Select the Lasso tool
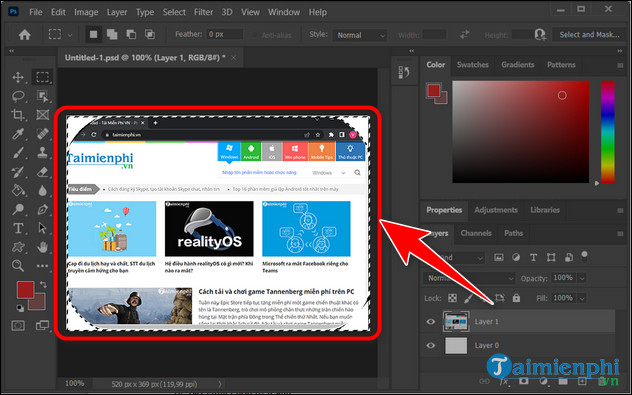The image size is (632, 395). [18, 96]
